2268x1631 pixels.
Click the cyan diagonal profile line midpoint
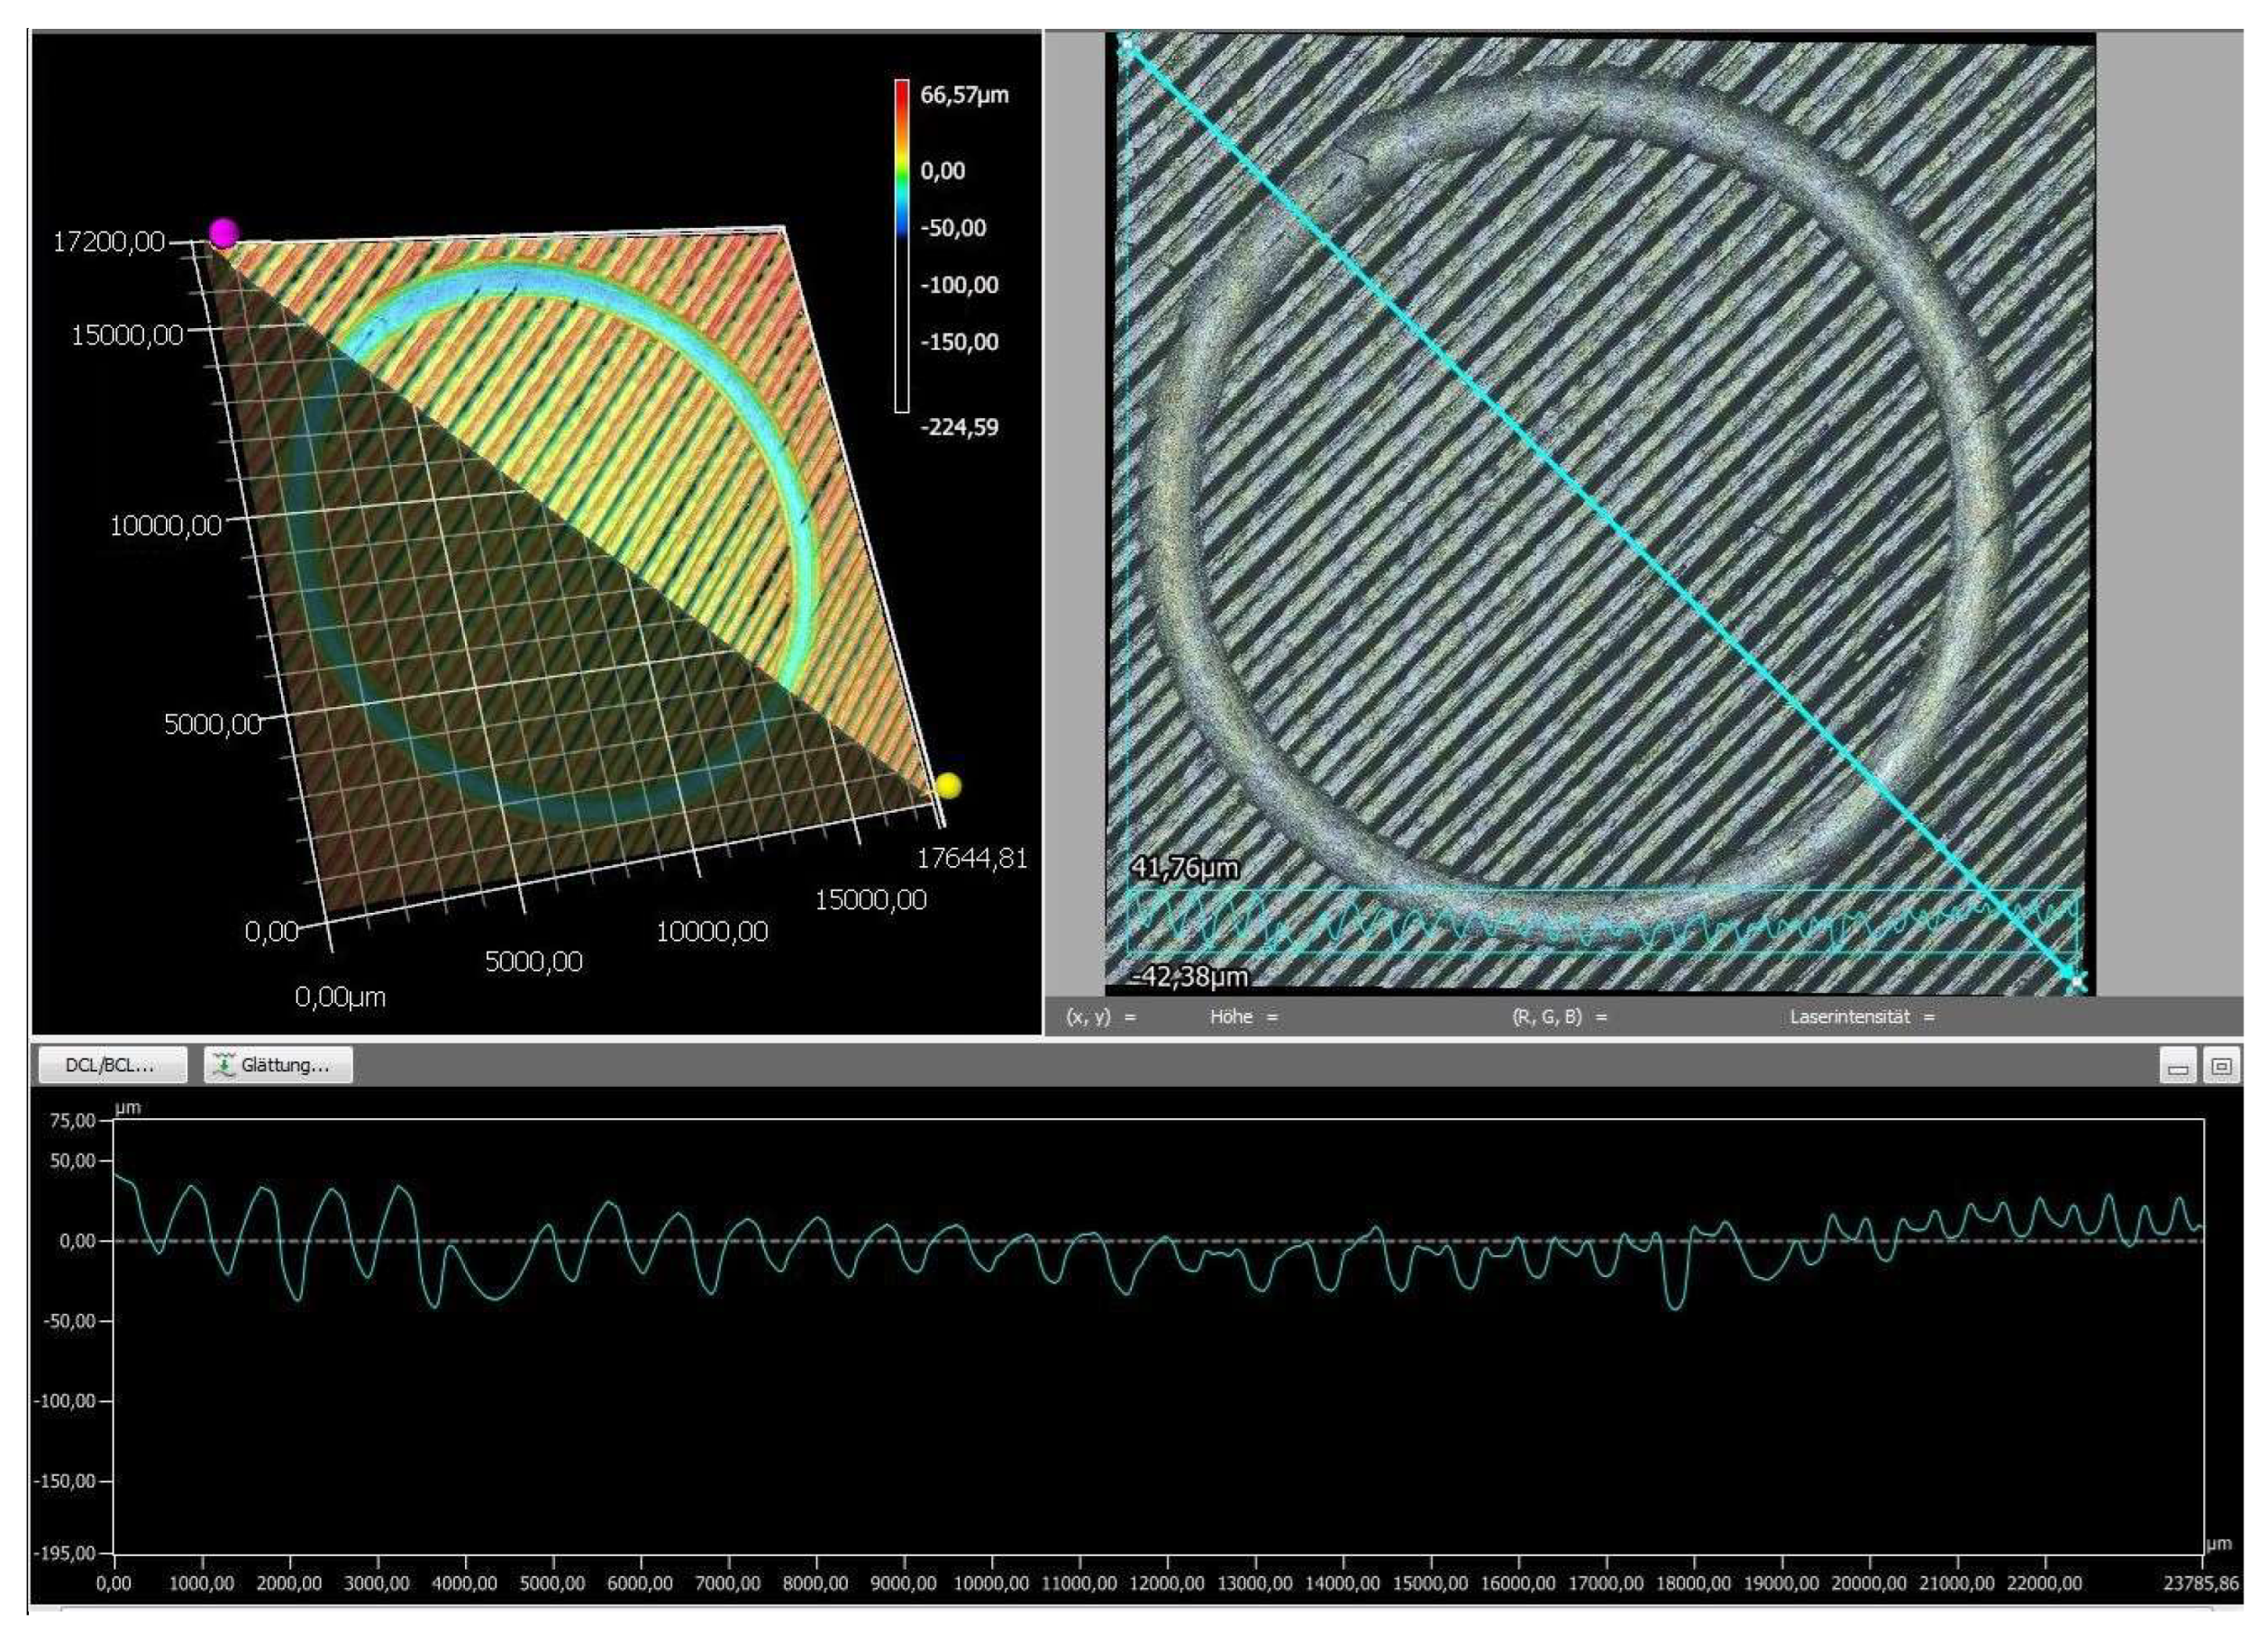pos(1600,510)
